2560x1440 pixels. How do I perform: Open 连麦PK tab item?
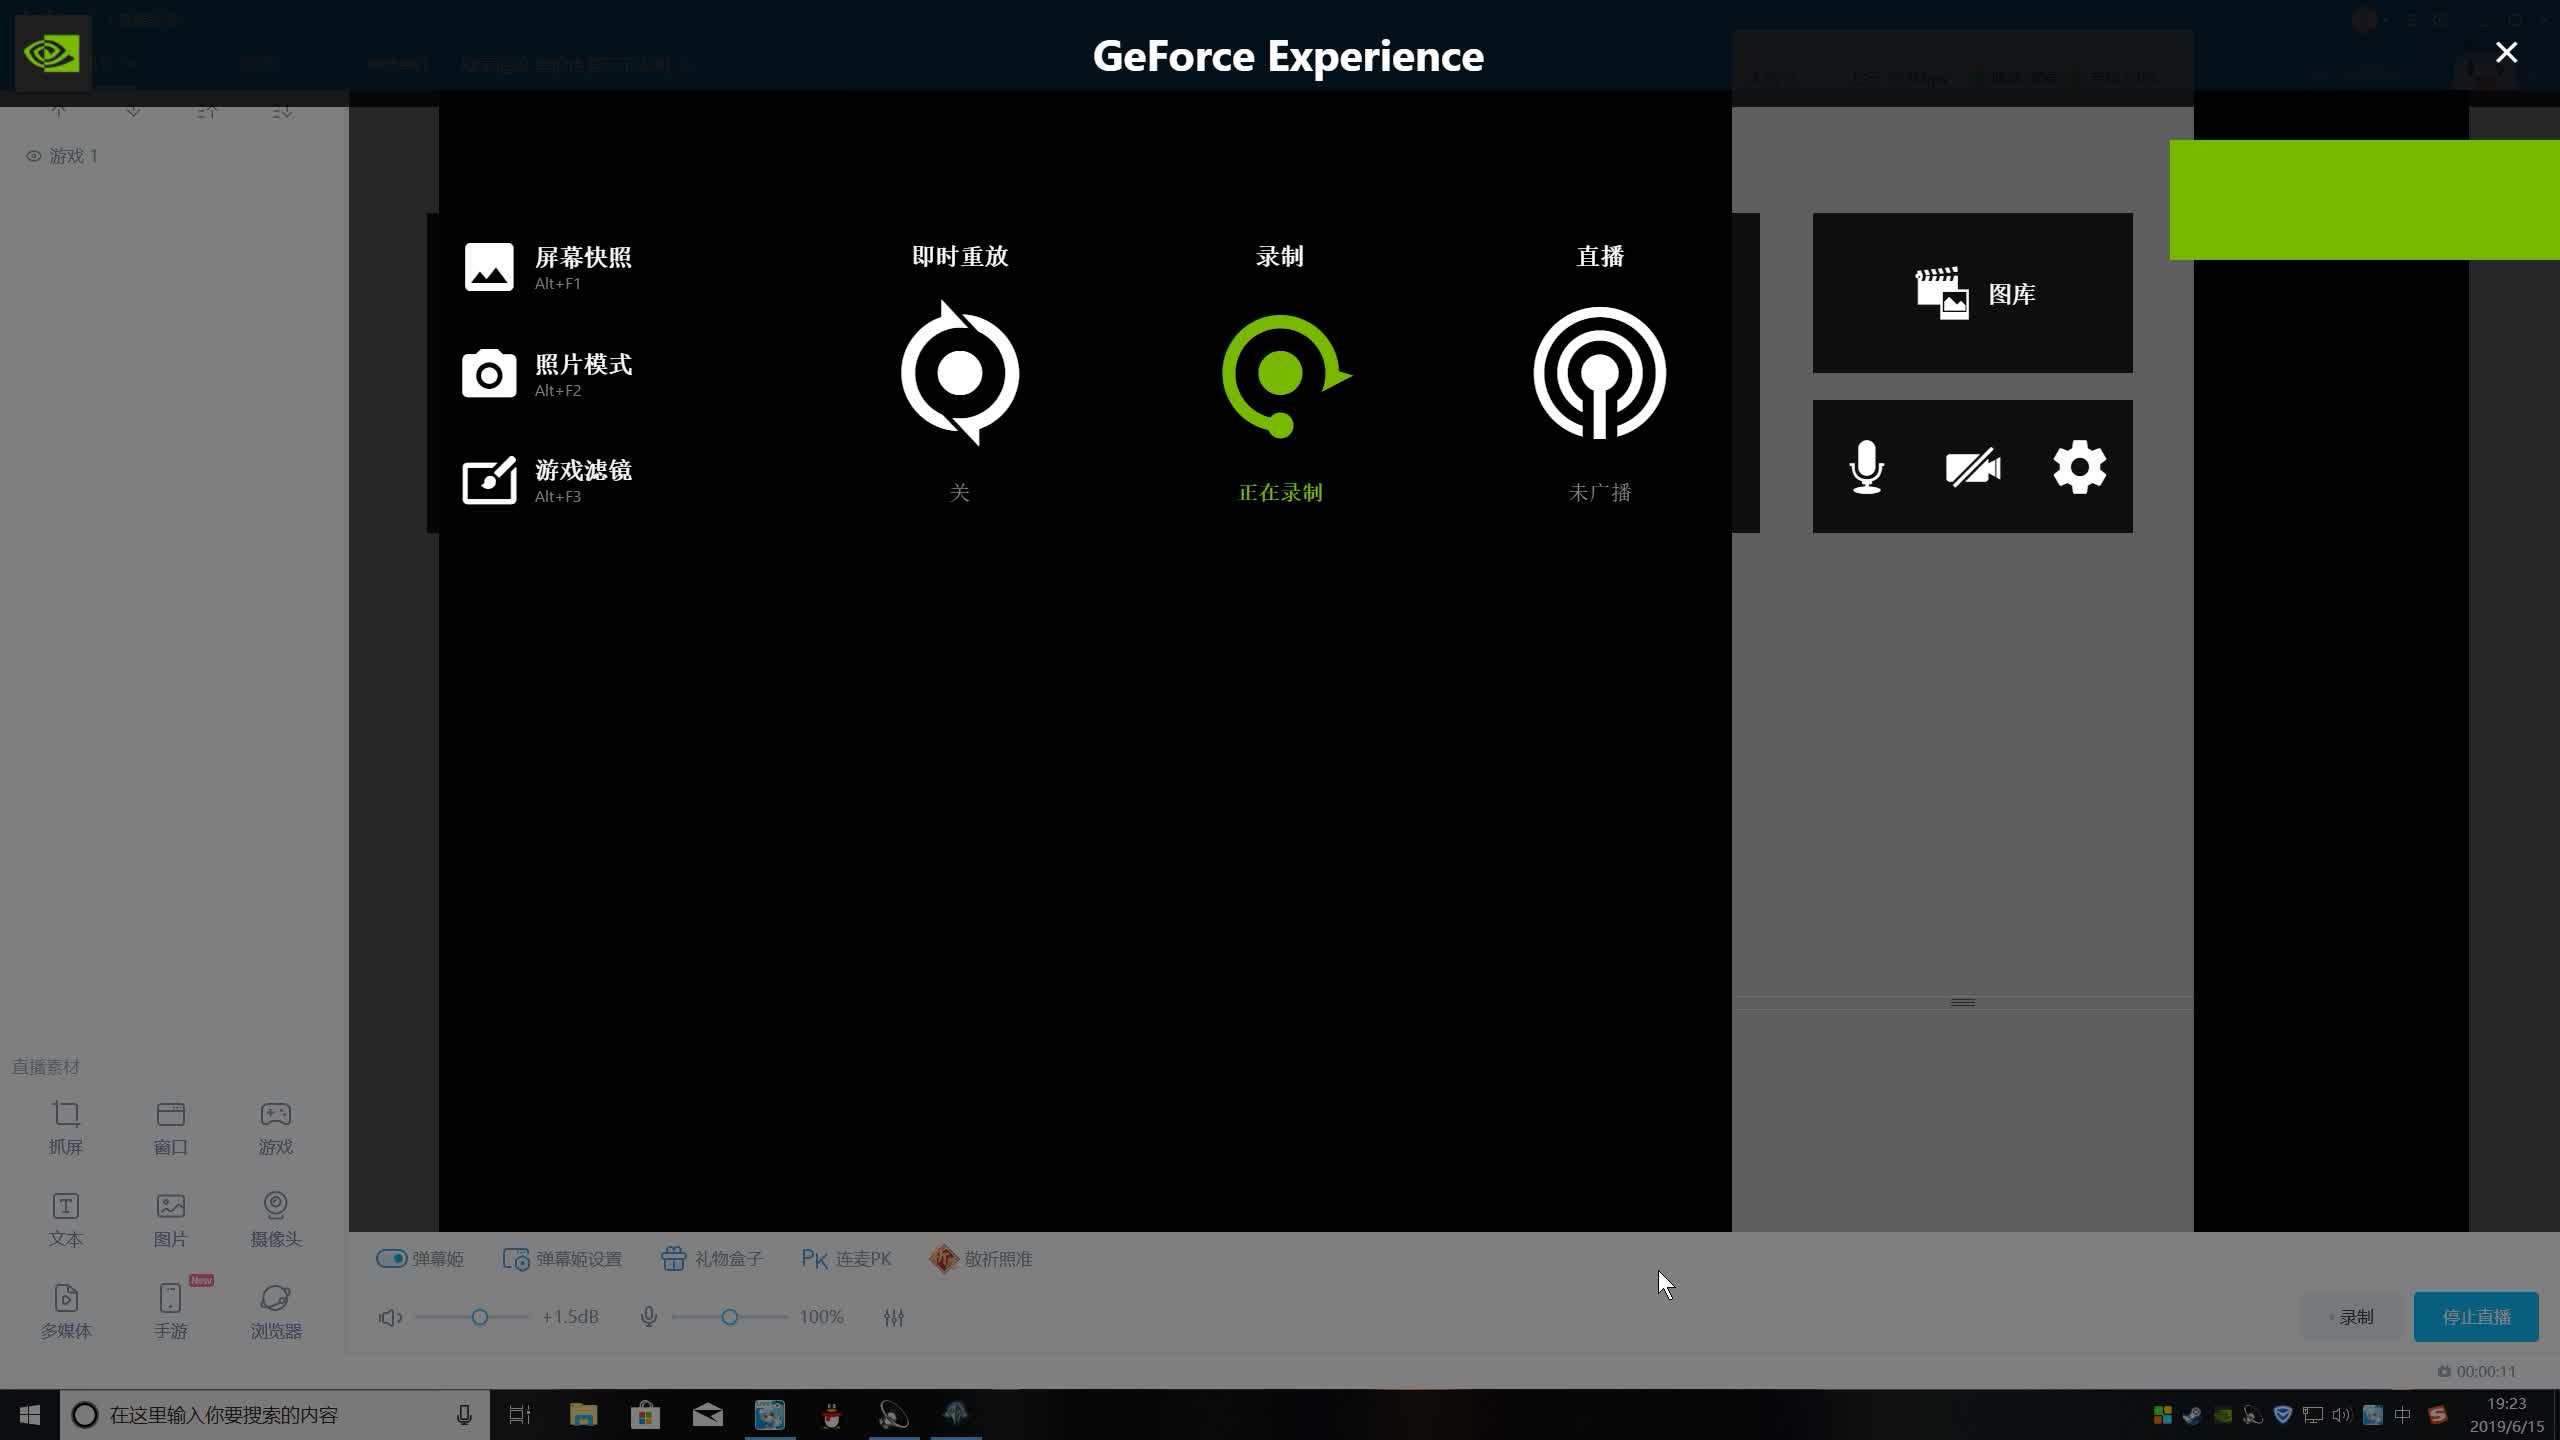coord(846,1259)
